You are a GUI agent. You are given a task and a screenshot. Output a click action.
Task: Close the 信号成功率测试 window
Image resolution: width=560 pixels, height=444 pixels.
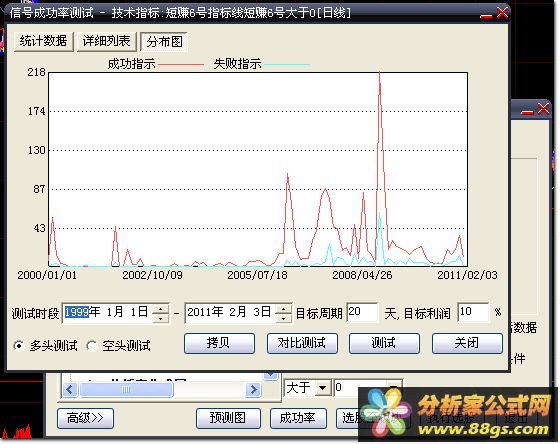pyautogui.click(x=501, y=14)
